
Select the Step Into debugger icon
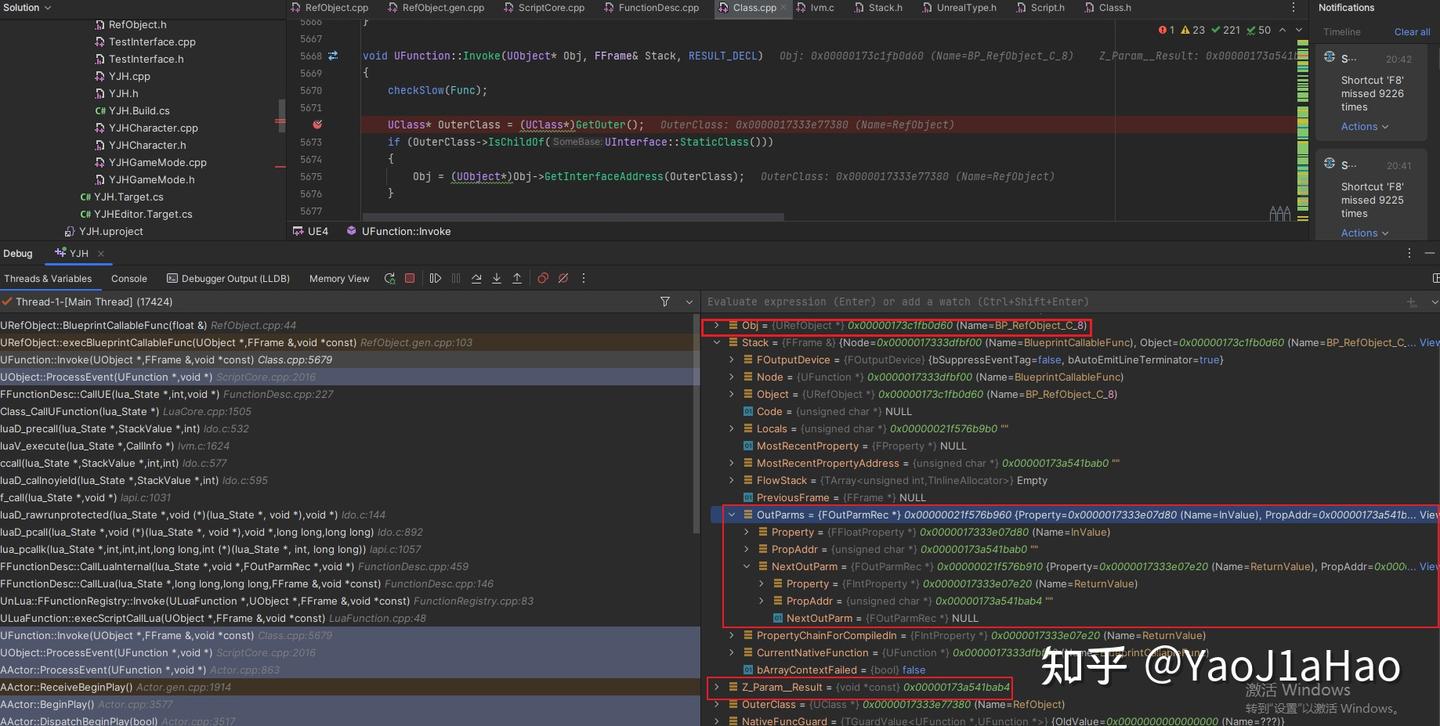point(496,279)
